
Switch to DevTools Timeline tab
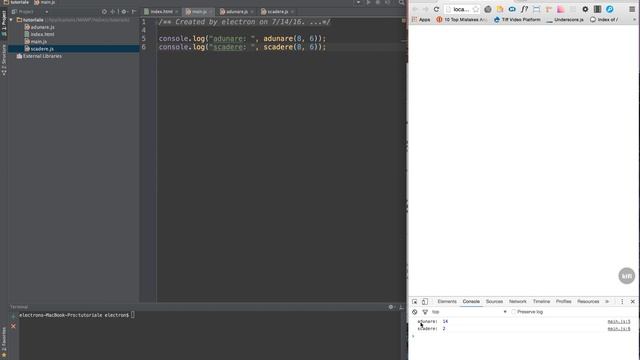541,302
